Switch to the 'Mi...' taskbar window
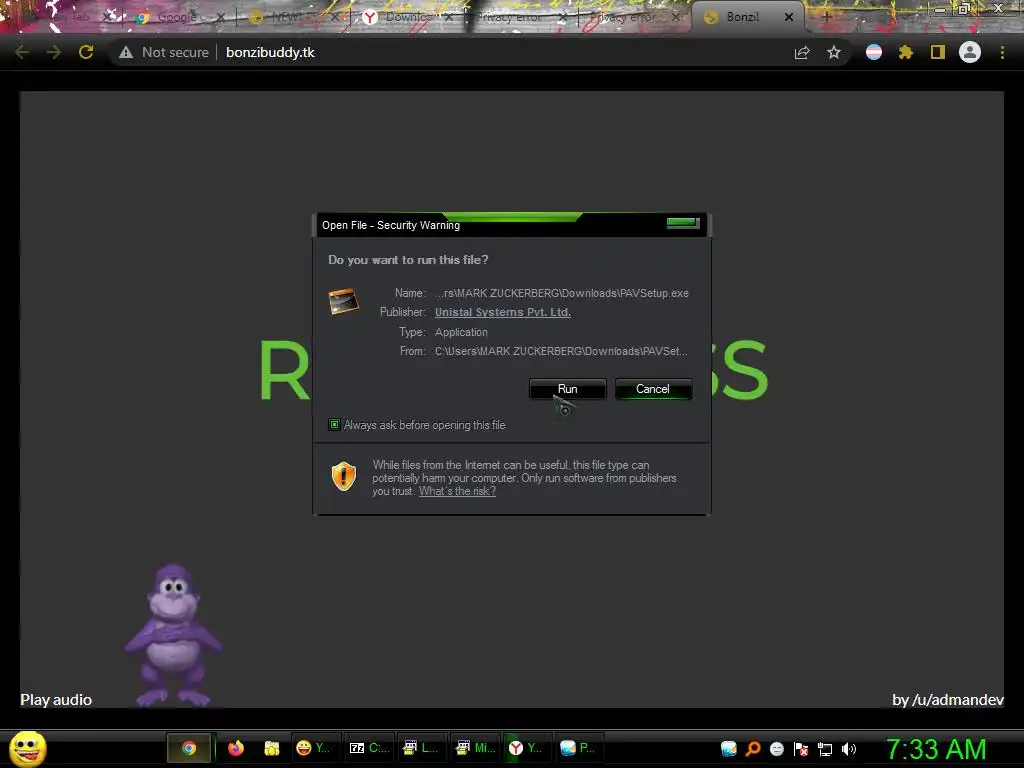This screenshot has width=1024, height=768. click(x=475, y=748)
